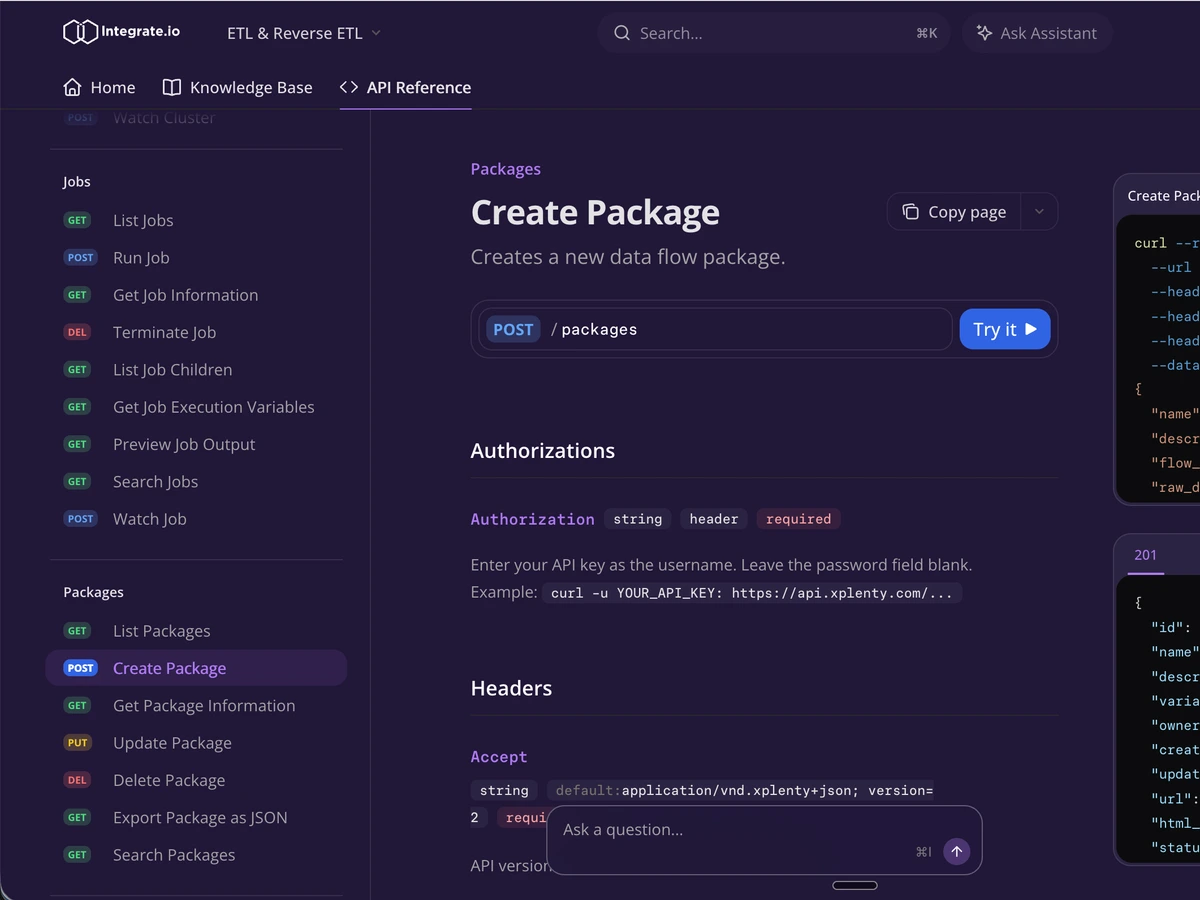Click the DEL badge beside Terminate Job
The width and height of the screenshot is (1200, 900).
click(x=78, y=332)
